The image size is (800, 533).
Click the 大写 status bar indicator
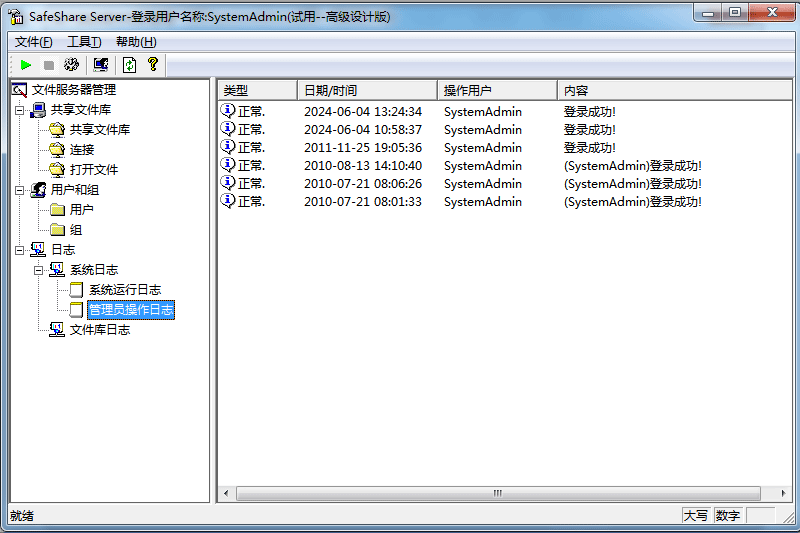tap(695, 516)
